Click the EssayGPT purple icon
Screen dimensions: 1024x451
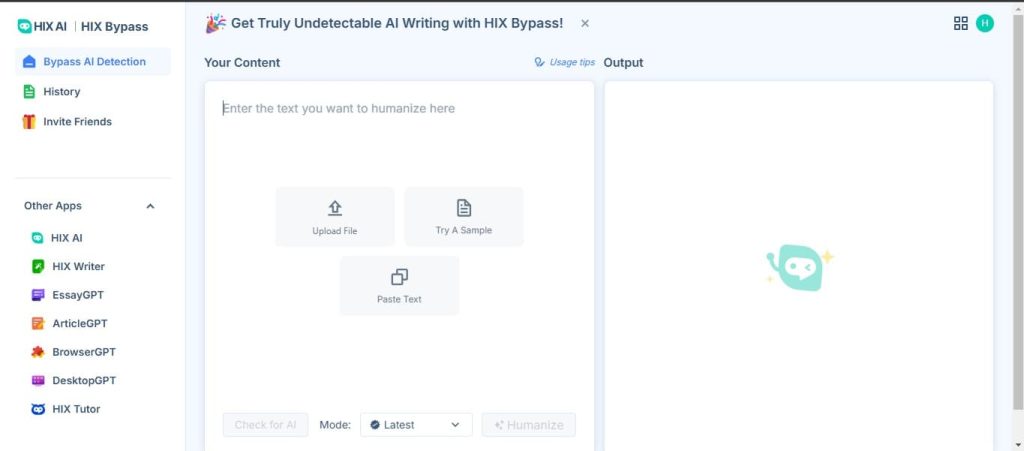click(38, 295)
